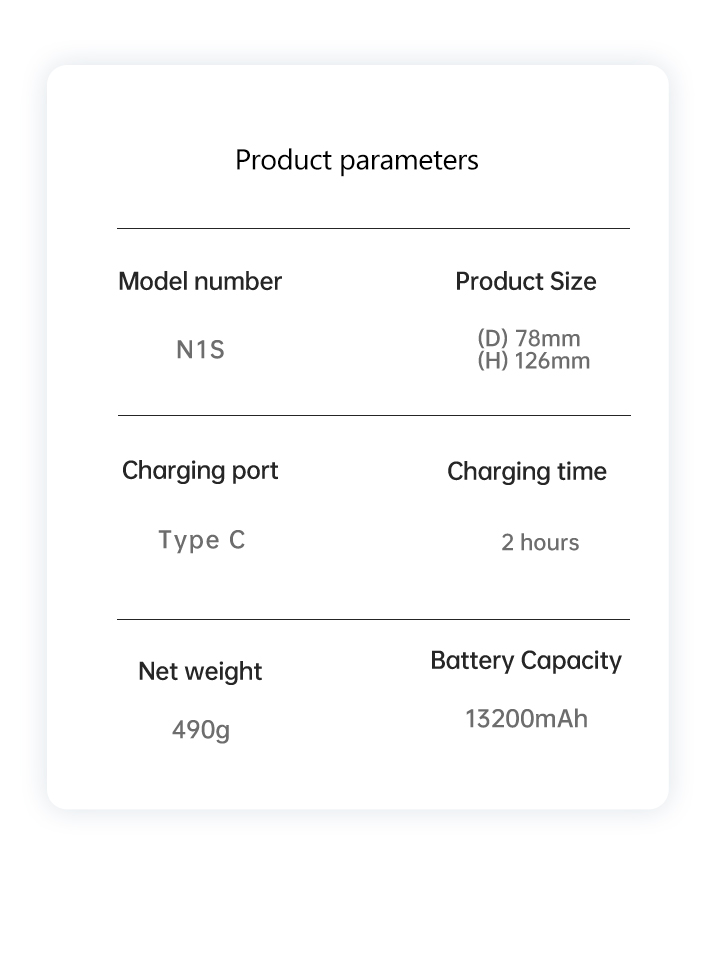Click the divider line under Product parameters
Image resolution: width=720 pixels, height=957 pixels.
tap(373, 229)
